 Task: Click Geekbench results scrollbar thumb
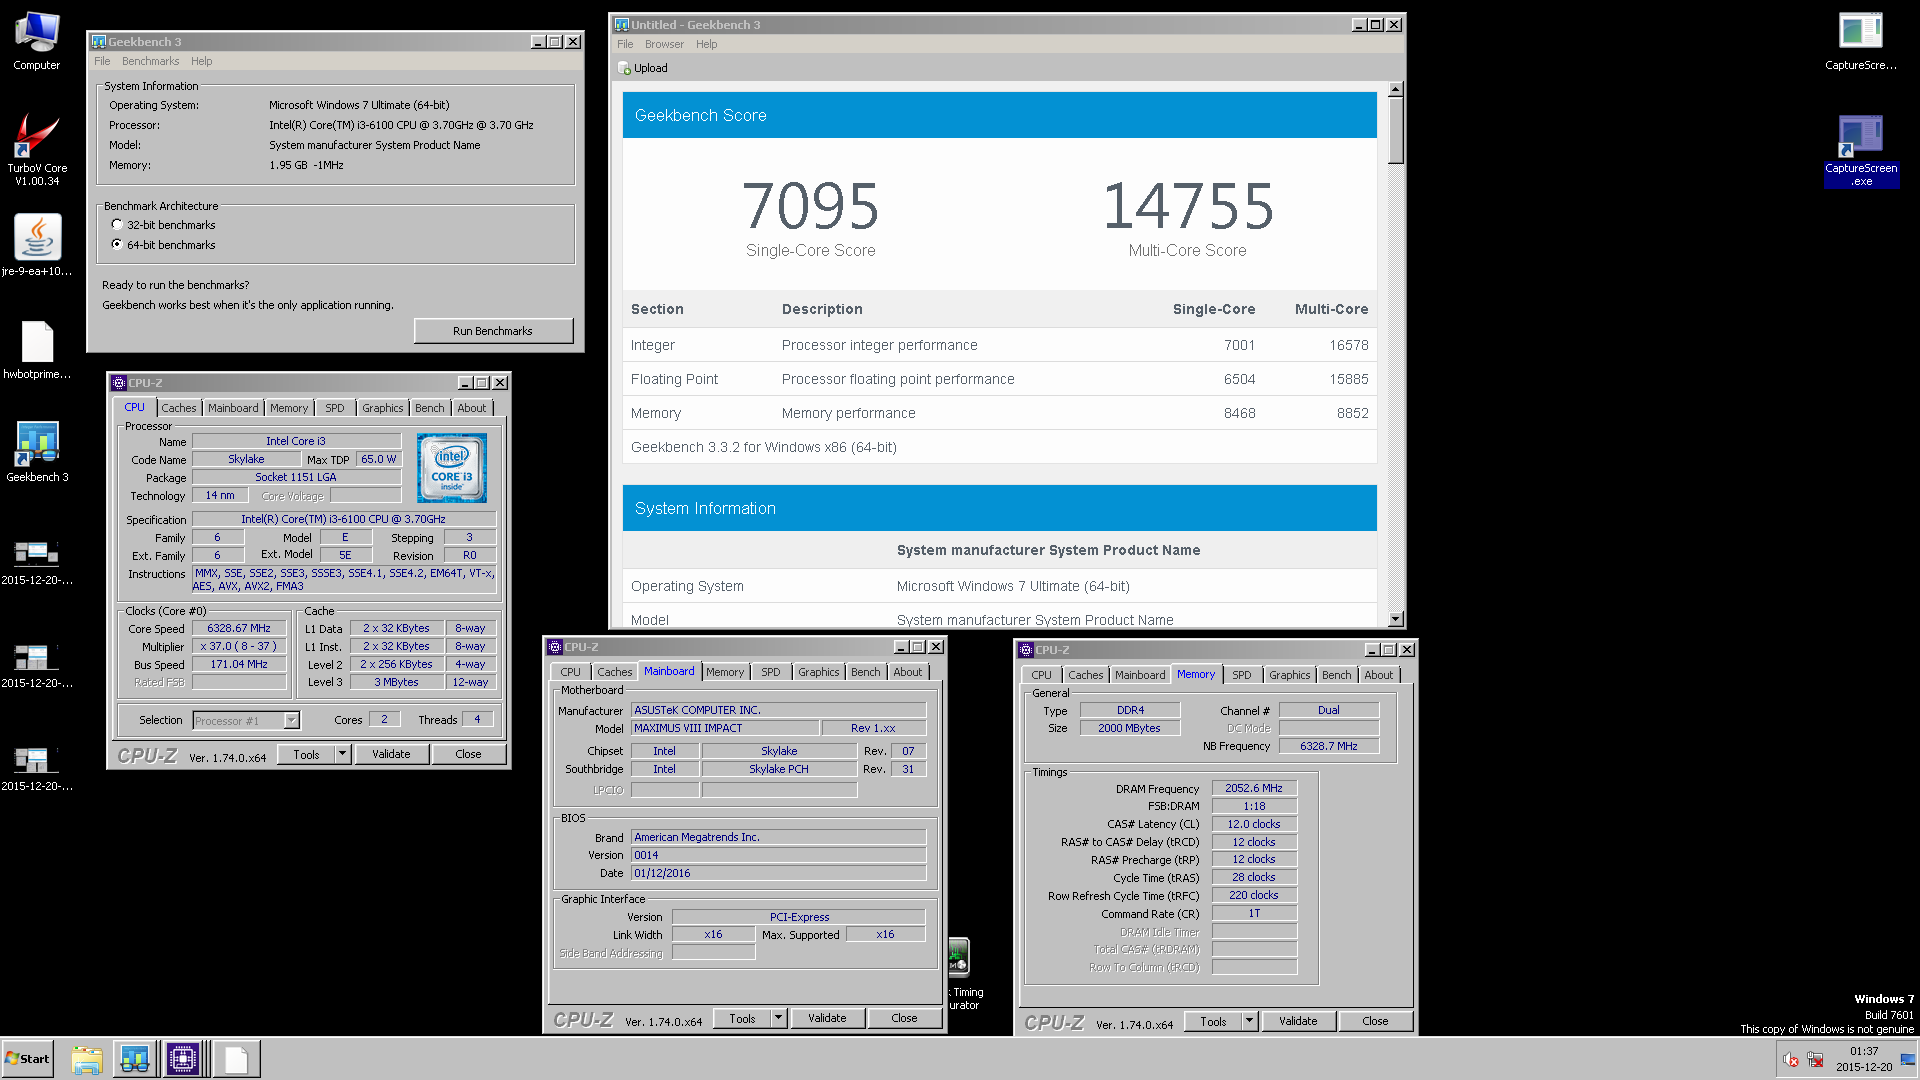click(x=1396, y=131)
